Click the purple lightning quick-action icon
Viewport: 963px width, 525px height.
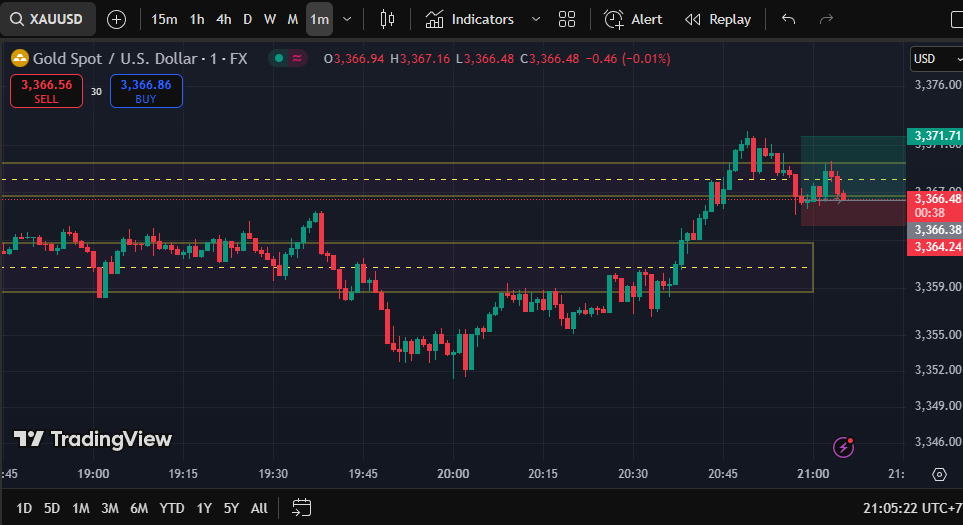843,447
